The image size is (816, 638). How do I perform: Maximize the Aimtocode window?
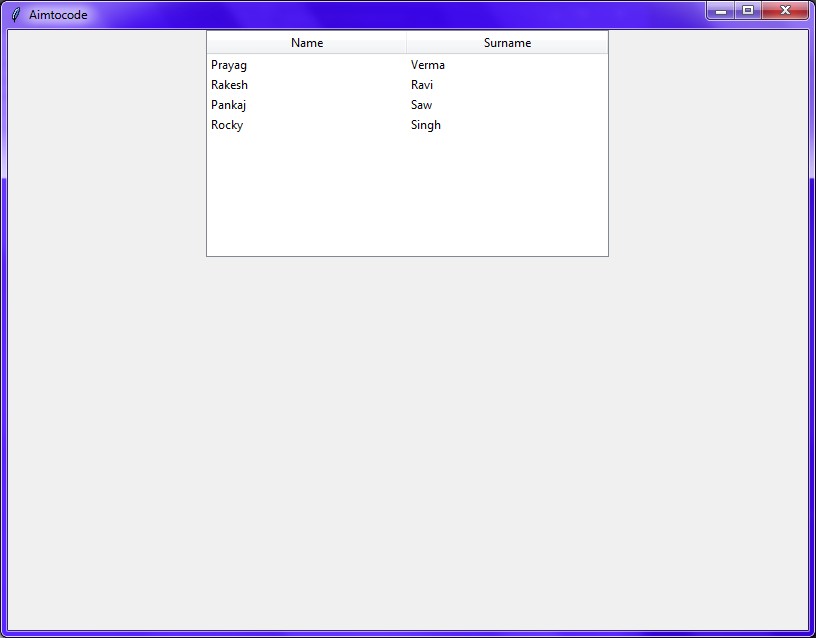pyautogui.click(x=747, y=10)
